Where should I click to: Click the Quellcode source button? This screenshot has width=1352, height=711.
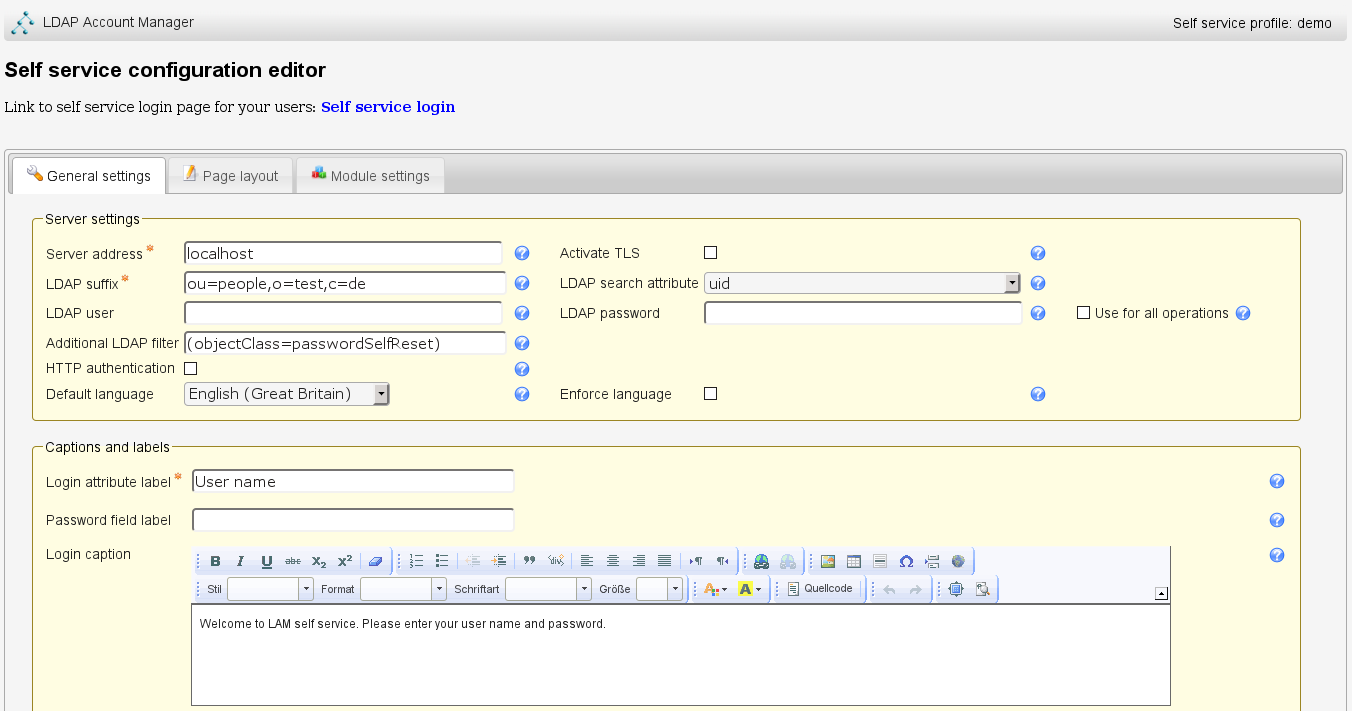click(821, 589)
